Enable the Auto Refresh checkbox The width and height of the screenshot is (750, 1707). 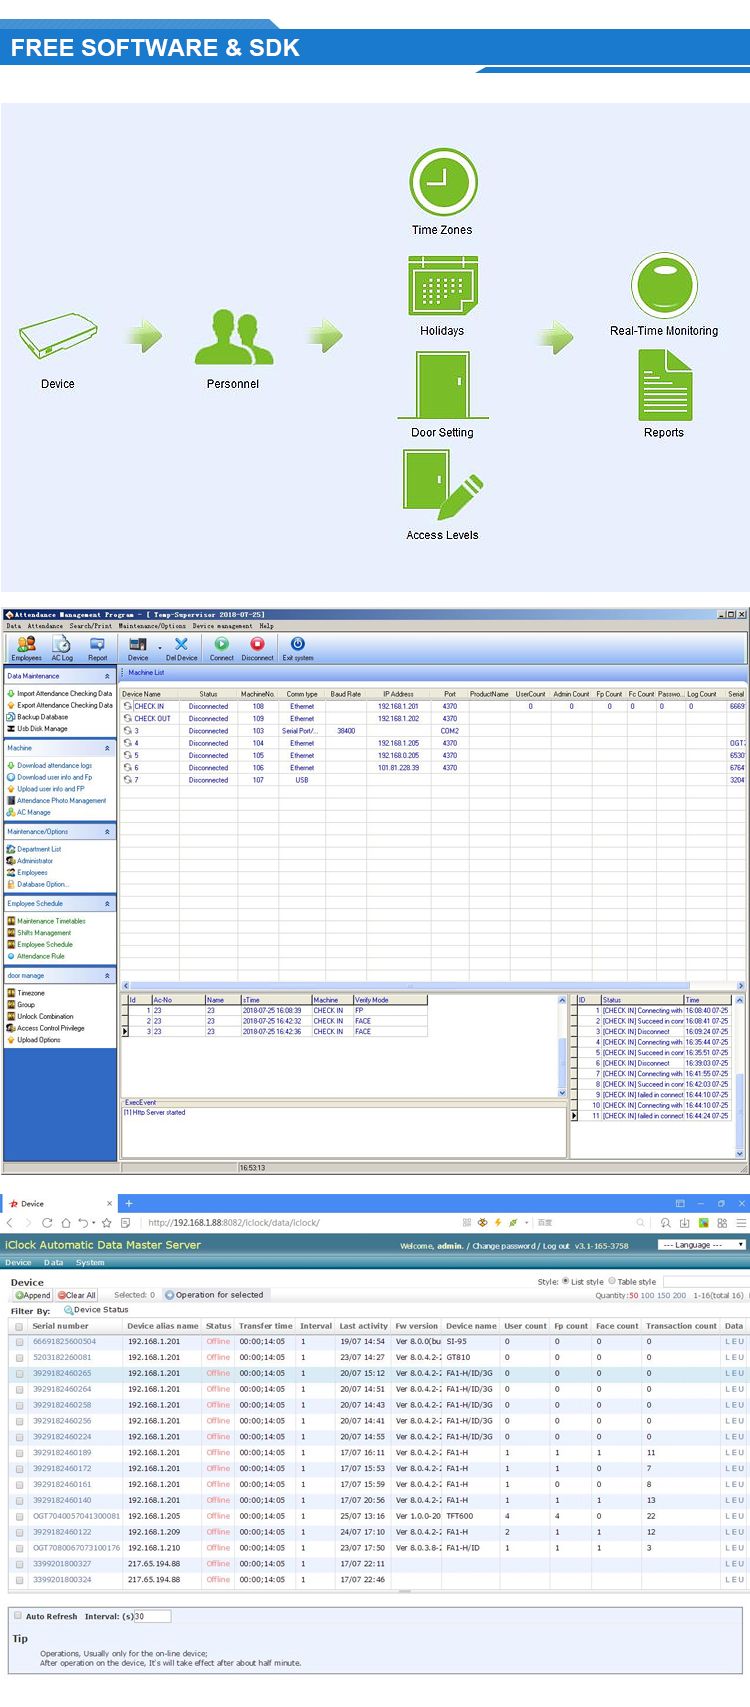[18, 1615]
